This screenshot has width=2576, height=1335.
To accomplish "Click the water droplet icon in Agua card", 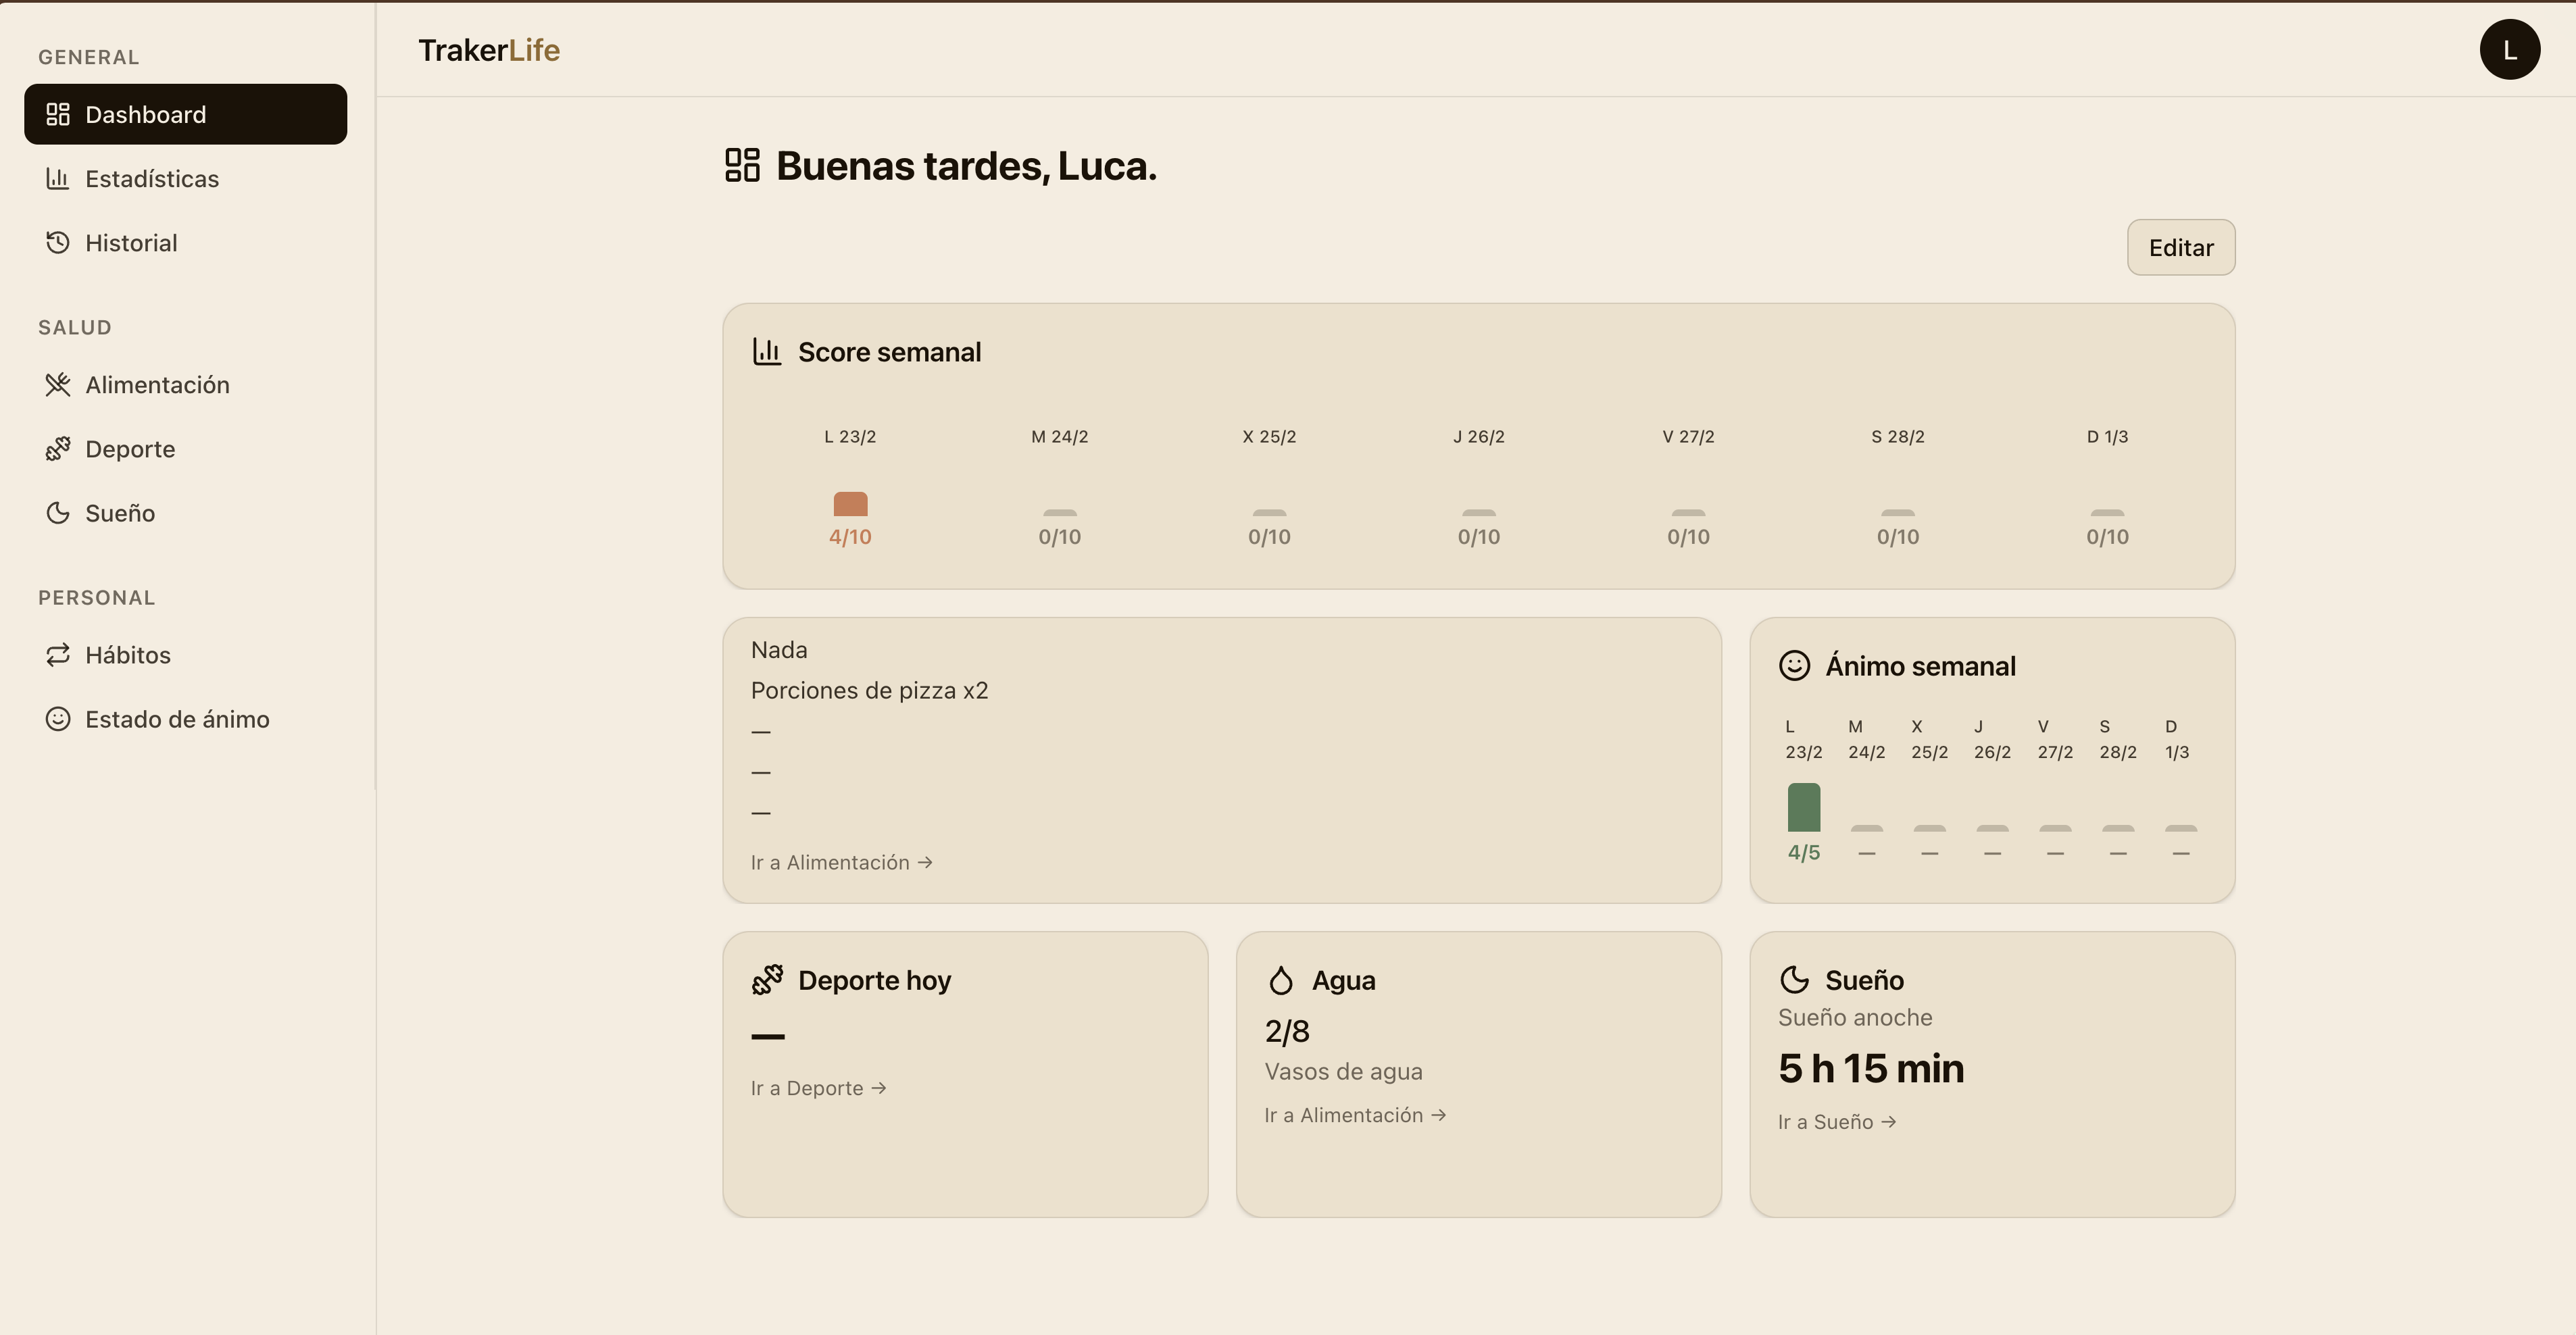I will point(1280,980).
